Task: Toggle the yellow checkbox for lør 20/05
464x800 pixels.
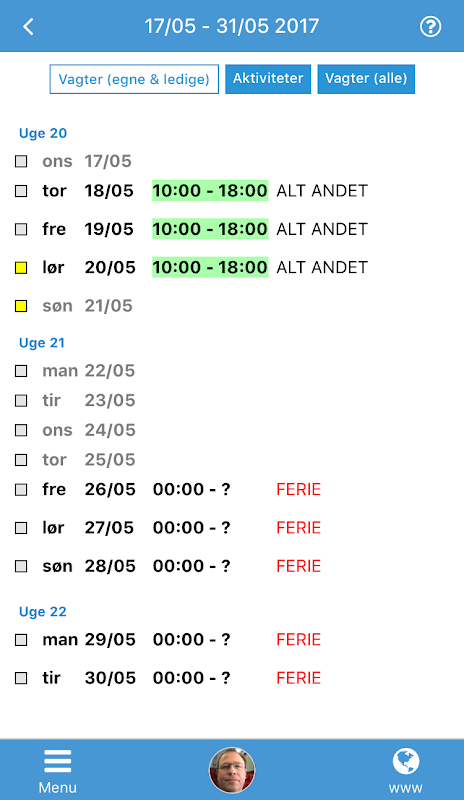Action: pos(21,267)
